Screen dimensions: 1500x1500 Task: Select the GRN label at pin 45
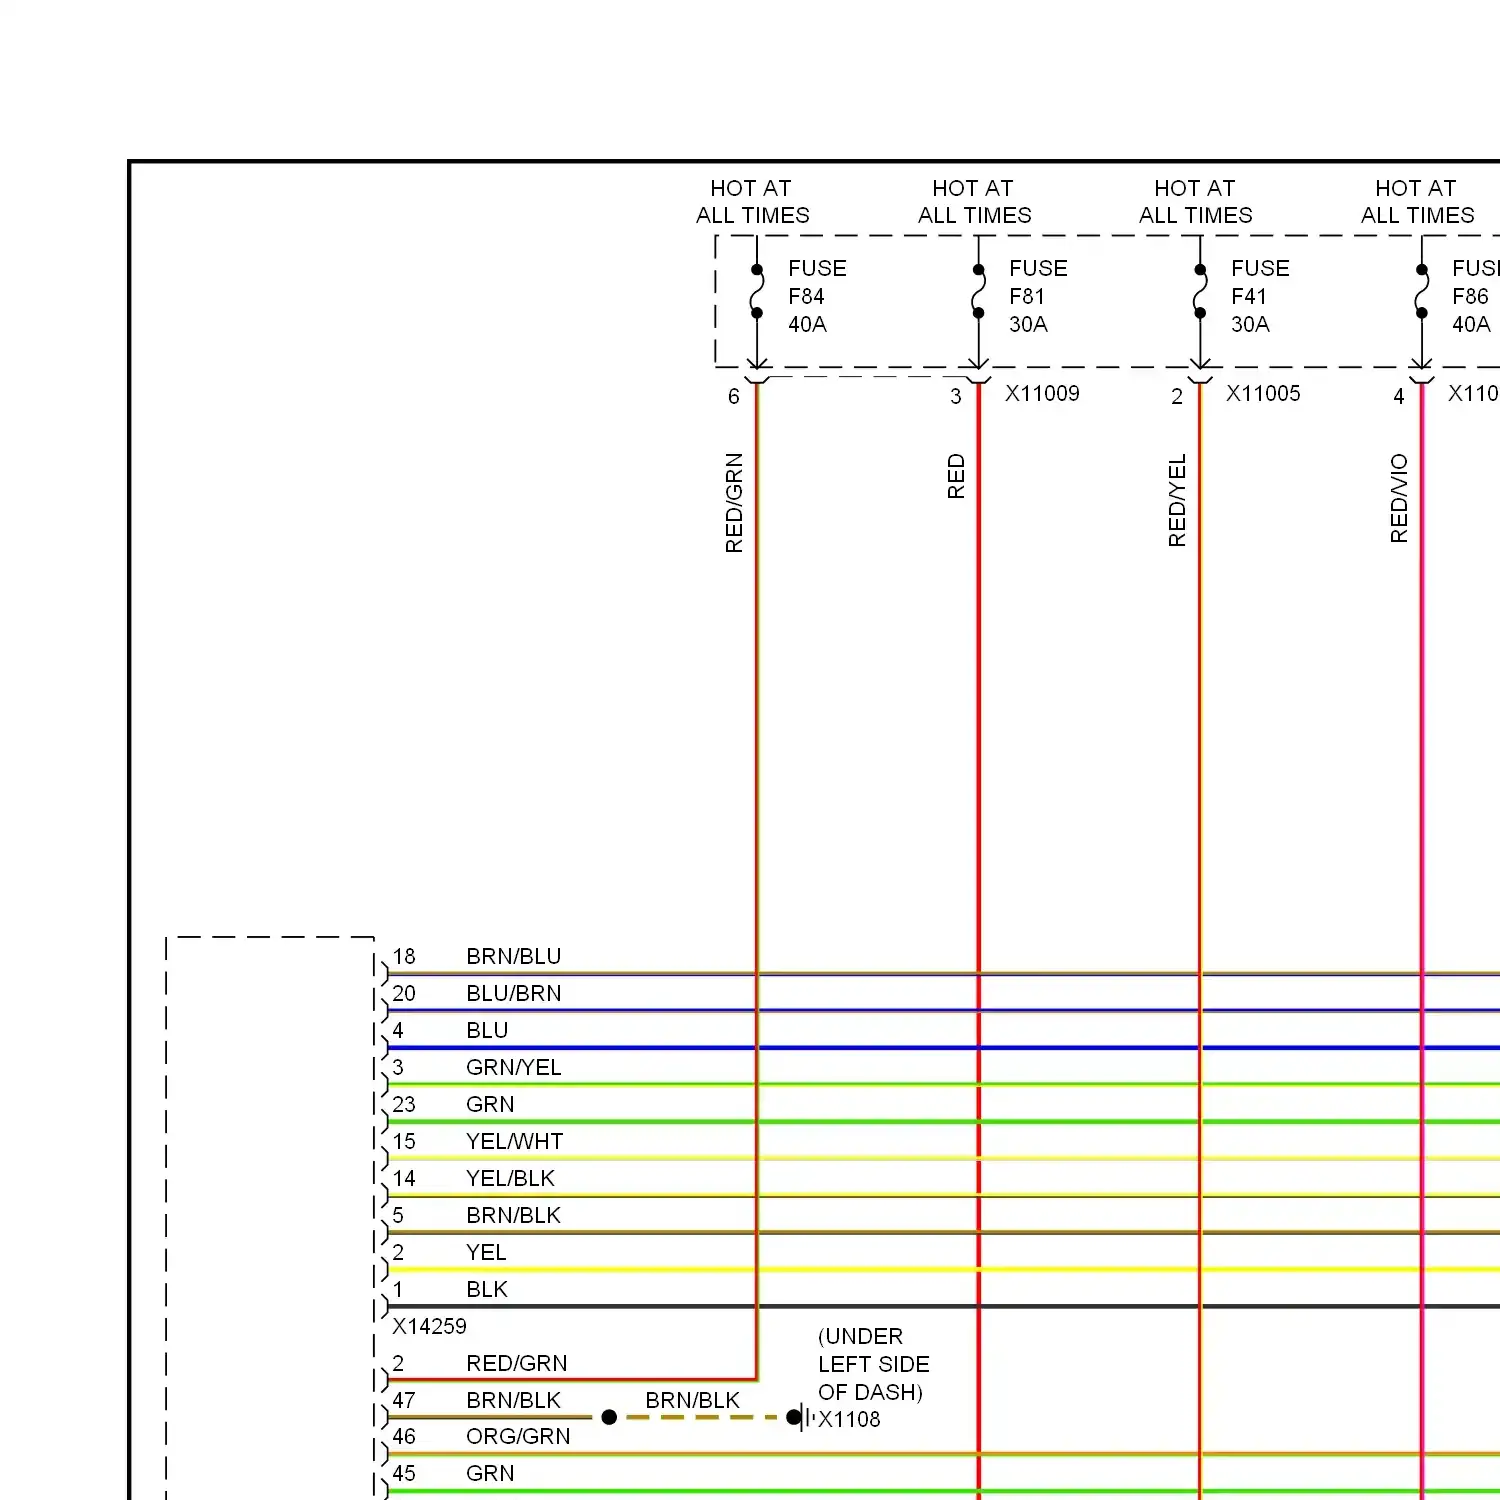(490, 1473)
